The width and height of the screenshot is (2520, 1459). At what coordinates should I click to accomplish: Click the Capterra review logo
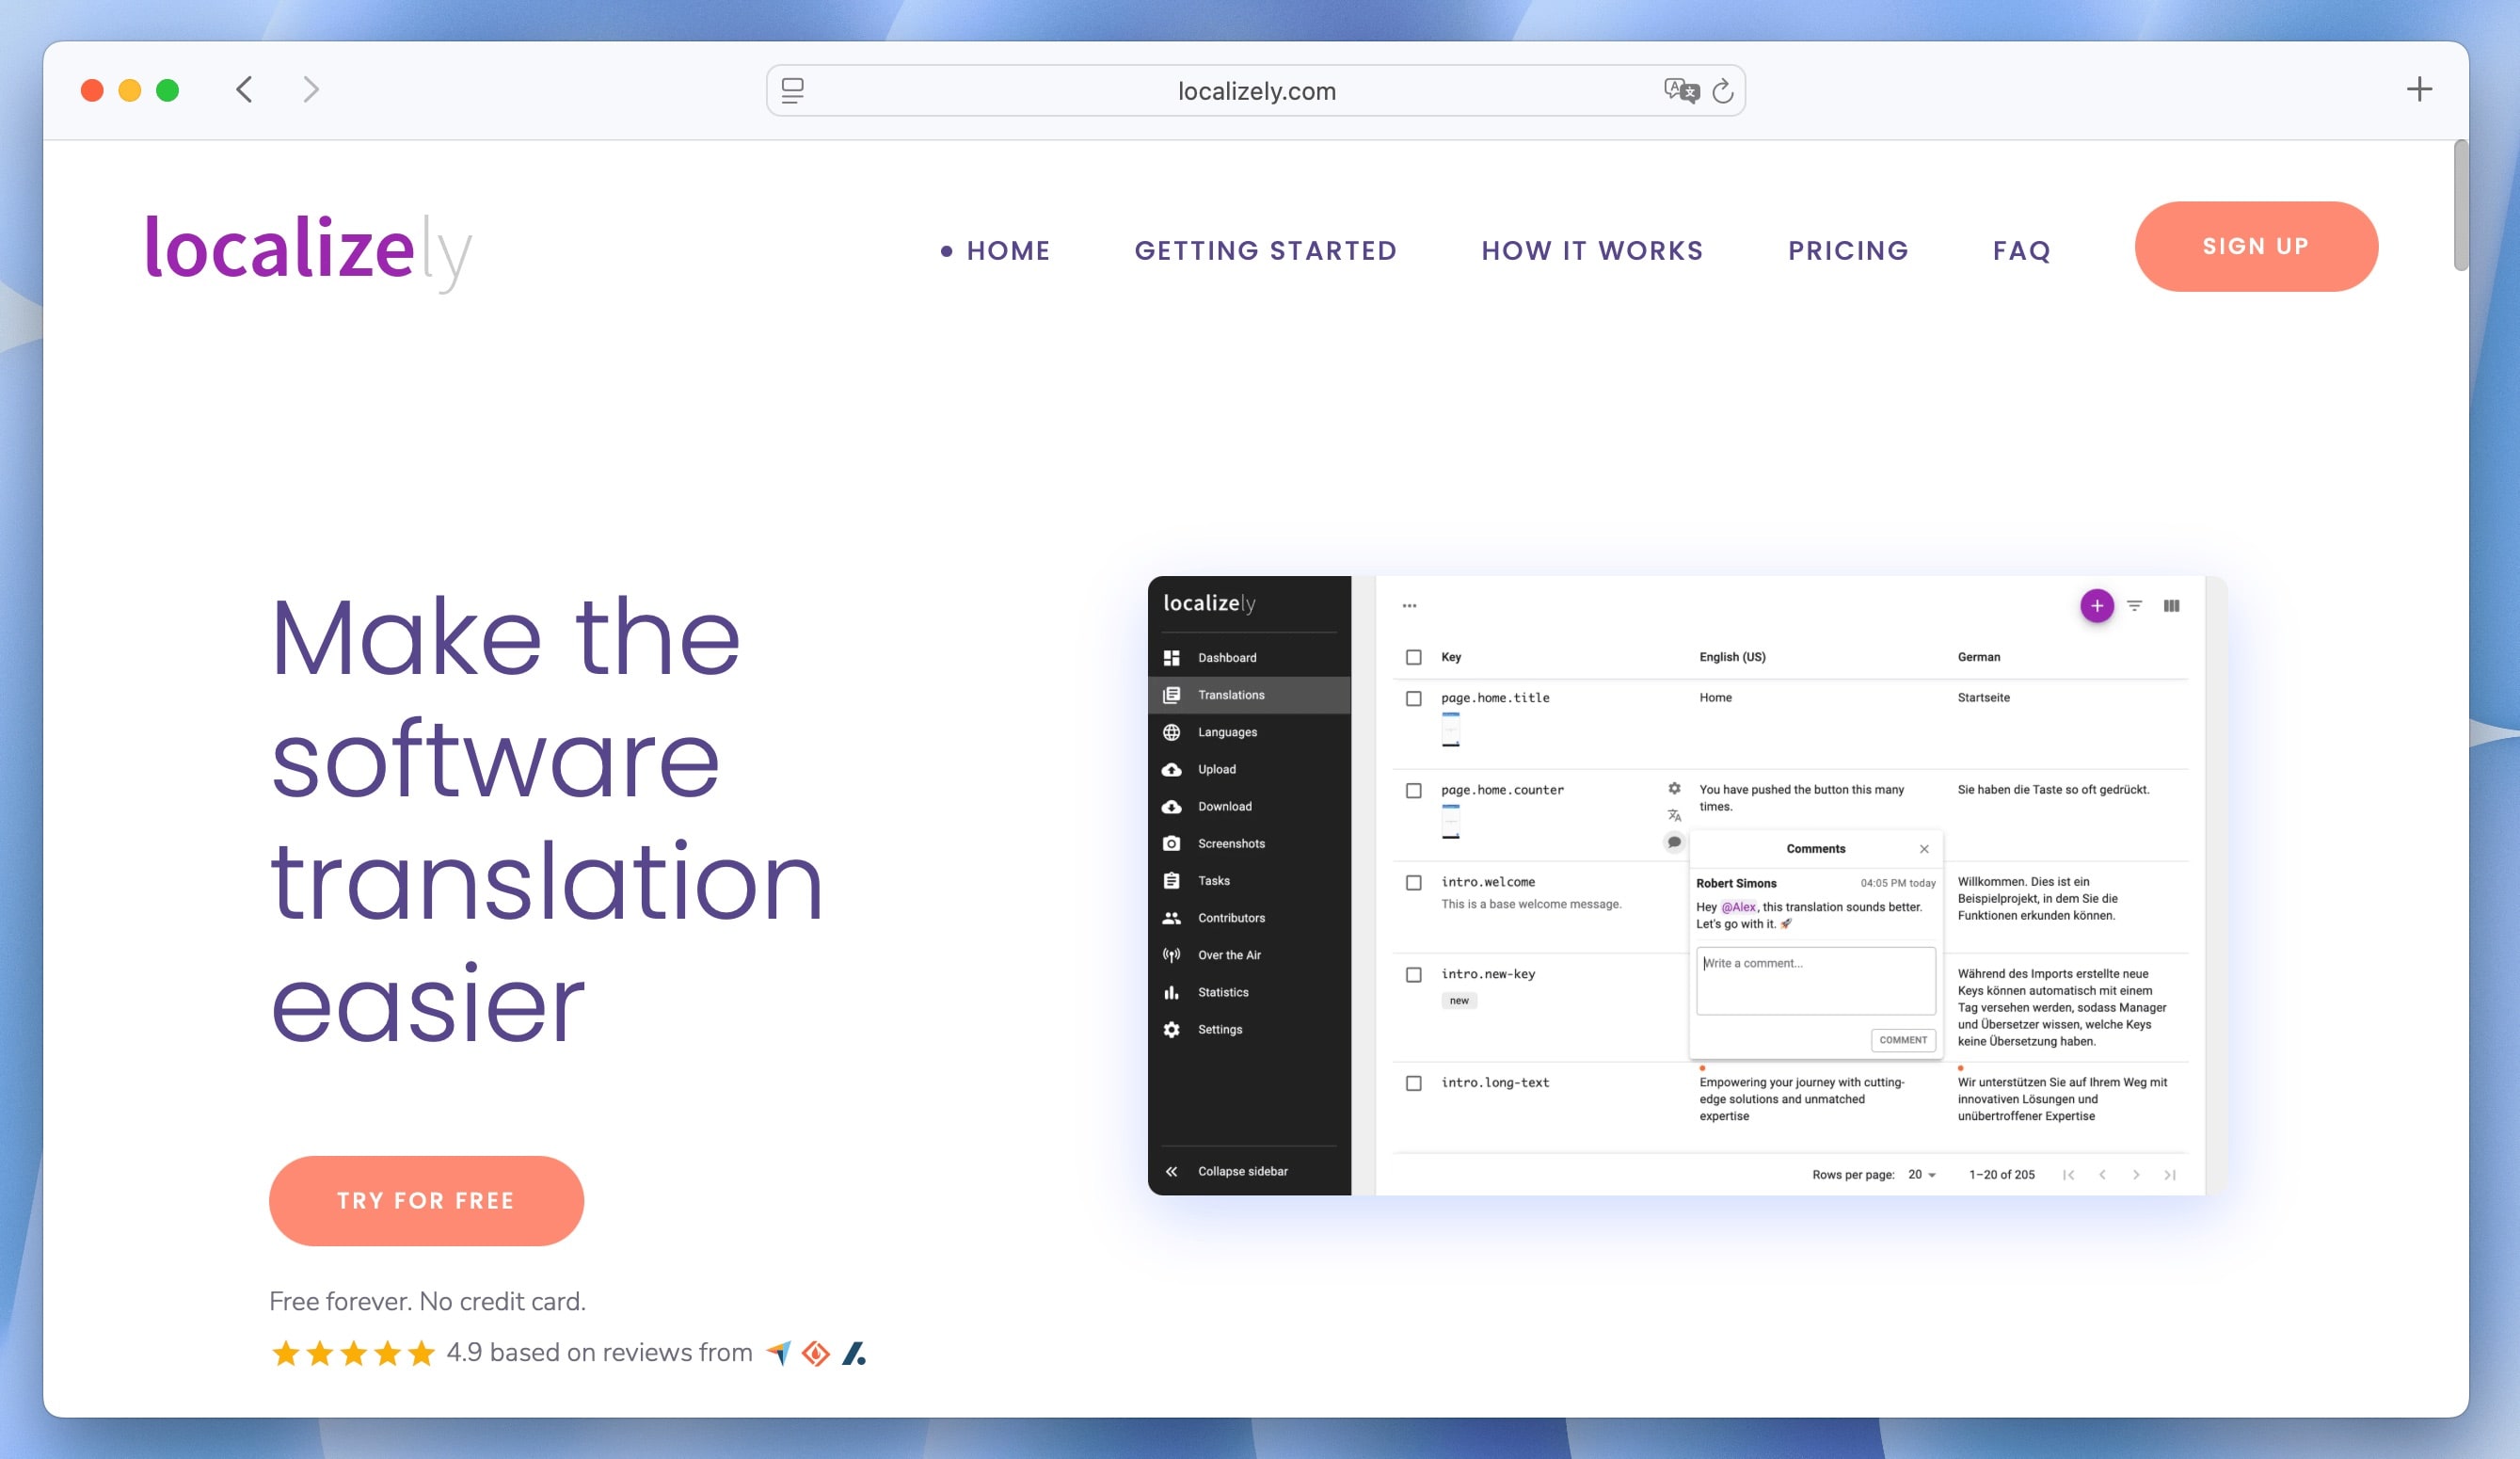pos(778,1352)
